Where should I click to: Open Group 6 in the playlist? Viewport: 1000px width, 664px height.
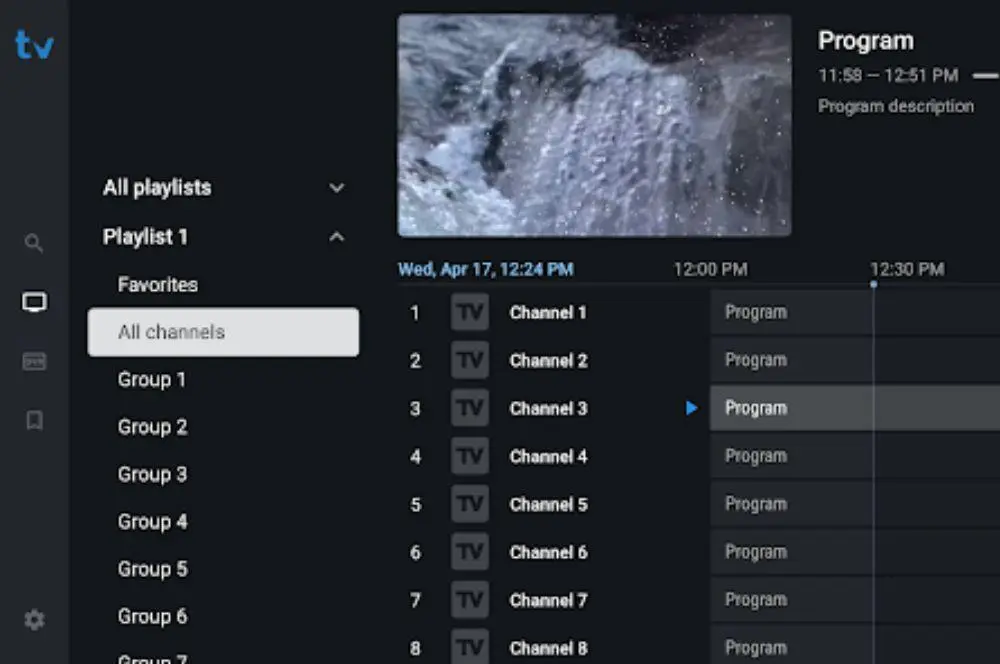point(152,616)
